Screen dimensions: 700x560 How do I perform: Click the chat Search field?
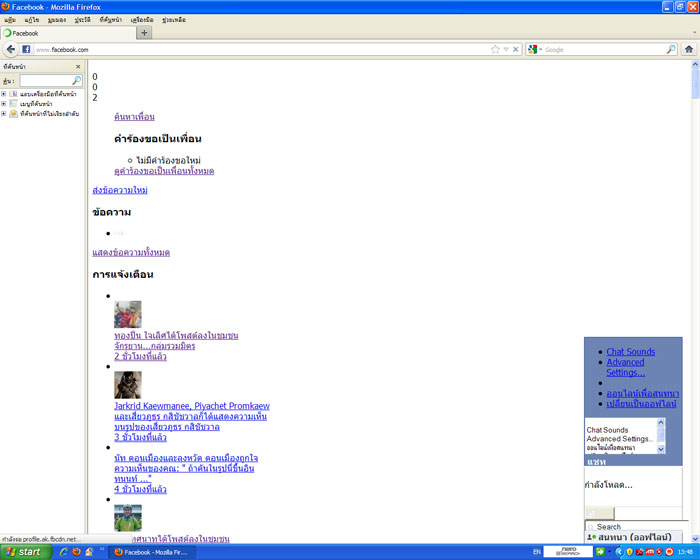[637, 527]
